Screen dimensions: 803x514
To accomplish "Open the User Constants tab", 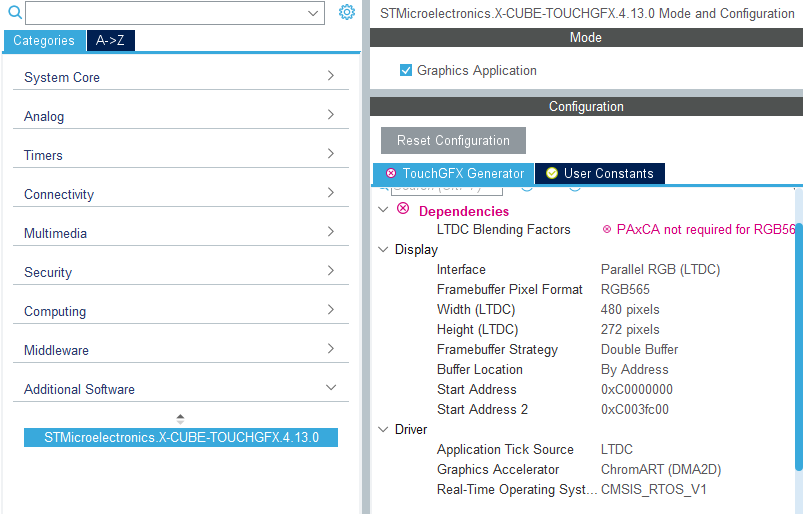I will click(600, 174).
